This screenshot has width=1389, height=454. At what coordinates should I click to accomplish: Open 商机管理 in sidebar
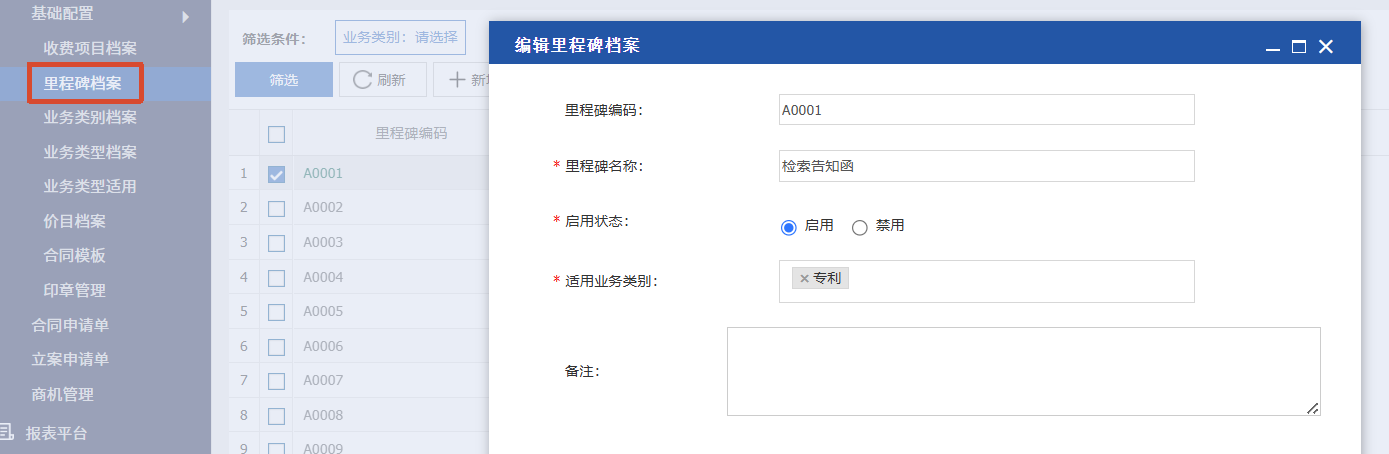pyautogui.click(x=62, y=394)
